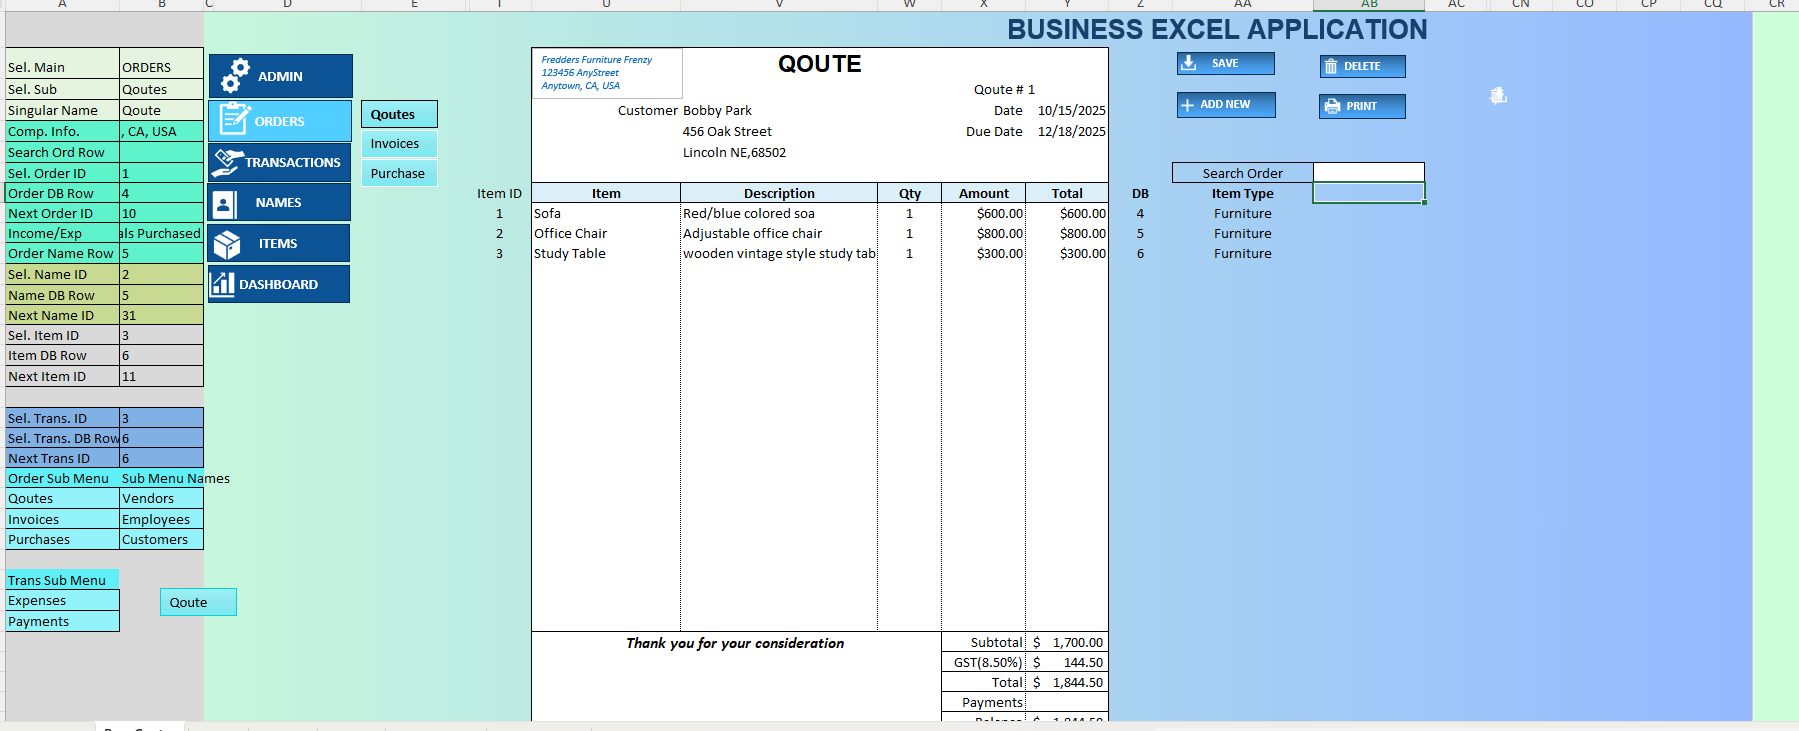
Task: Switch to the Qoutes sub menu
Action: (x=399, y=114)
